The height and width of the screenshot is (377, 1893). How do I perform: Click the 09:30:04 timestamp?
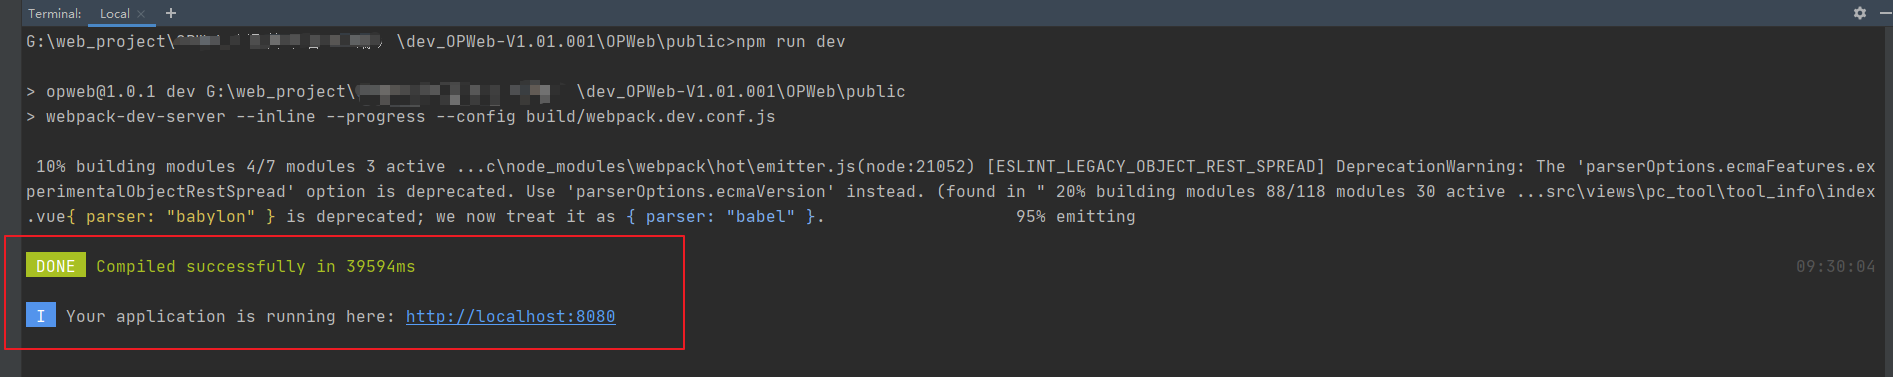[x=1835, y=266]
